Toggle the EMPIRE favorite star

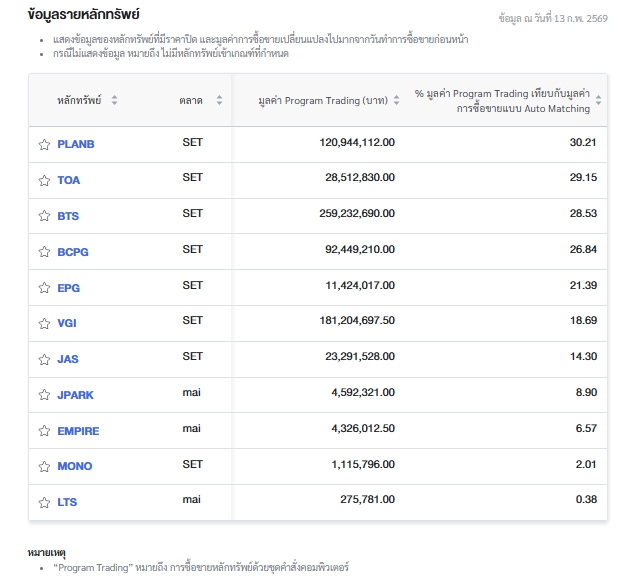[44, 431]
